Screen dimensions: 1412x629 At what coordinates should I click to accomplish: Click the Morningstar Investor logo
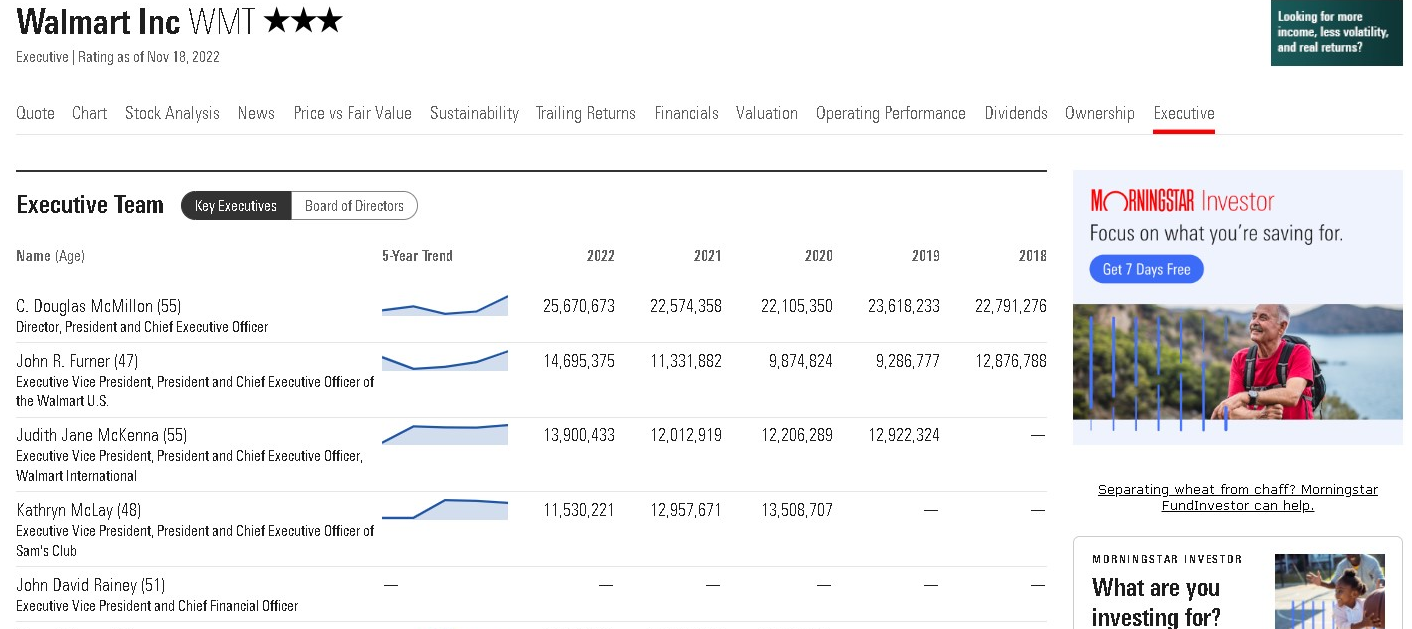tap(1182, 202)
